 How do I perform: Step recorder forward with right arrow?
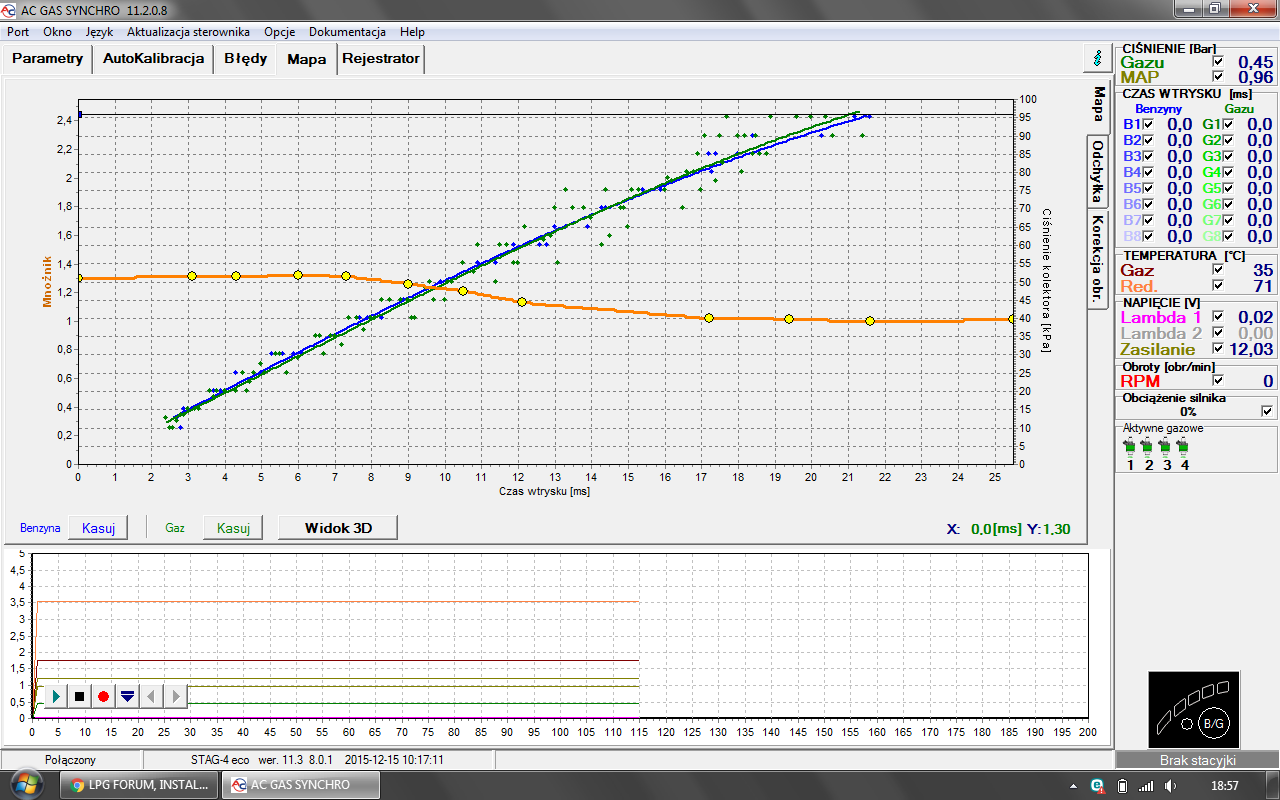[x=175, y=696]
